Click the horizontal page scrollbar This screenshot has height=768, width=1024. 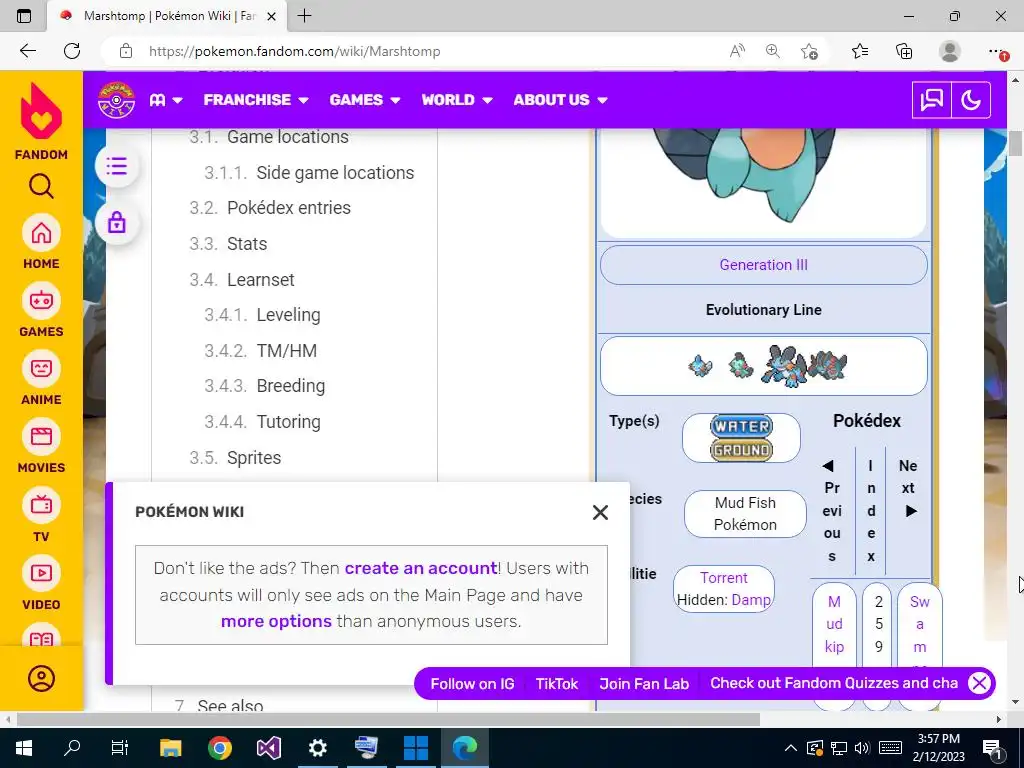pos(388,720)
